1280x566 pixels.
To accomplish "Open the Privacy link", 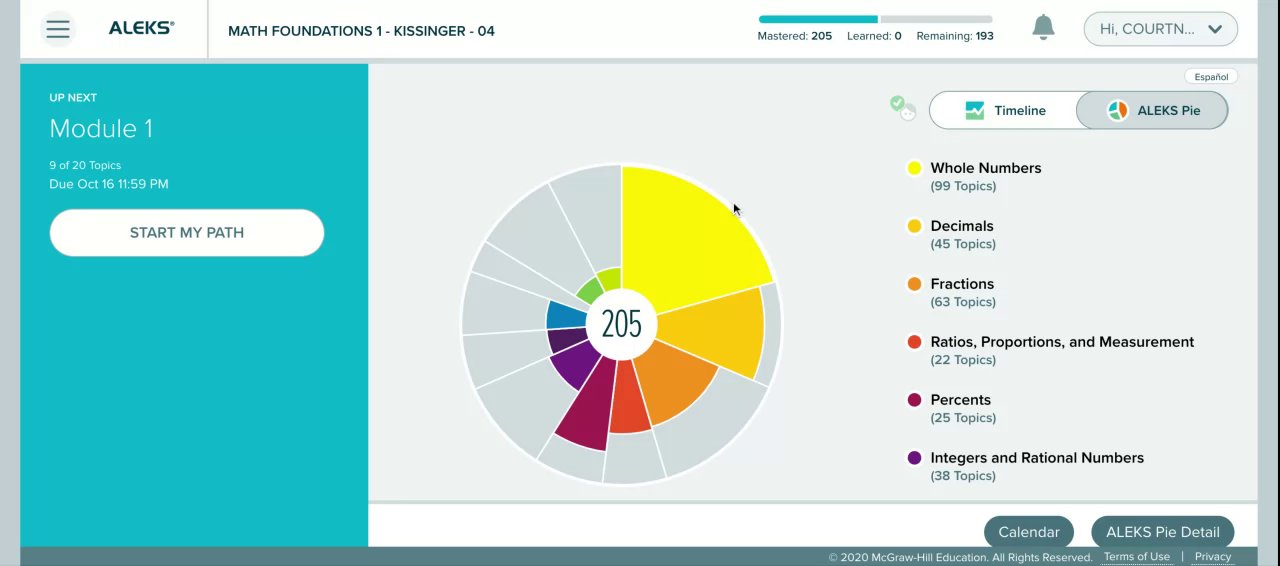I will (1212, 557).
